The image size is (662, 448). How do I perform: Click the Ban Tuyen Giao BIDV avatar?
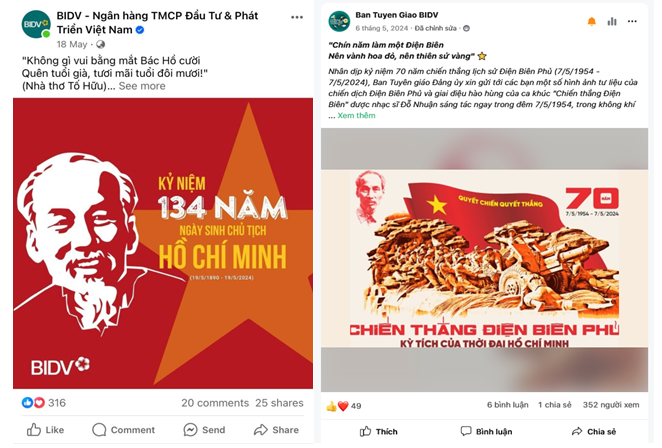click(339, 21)
